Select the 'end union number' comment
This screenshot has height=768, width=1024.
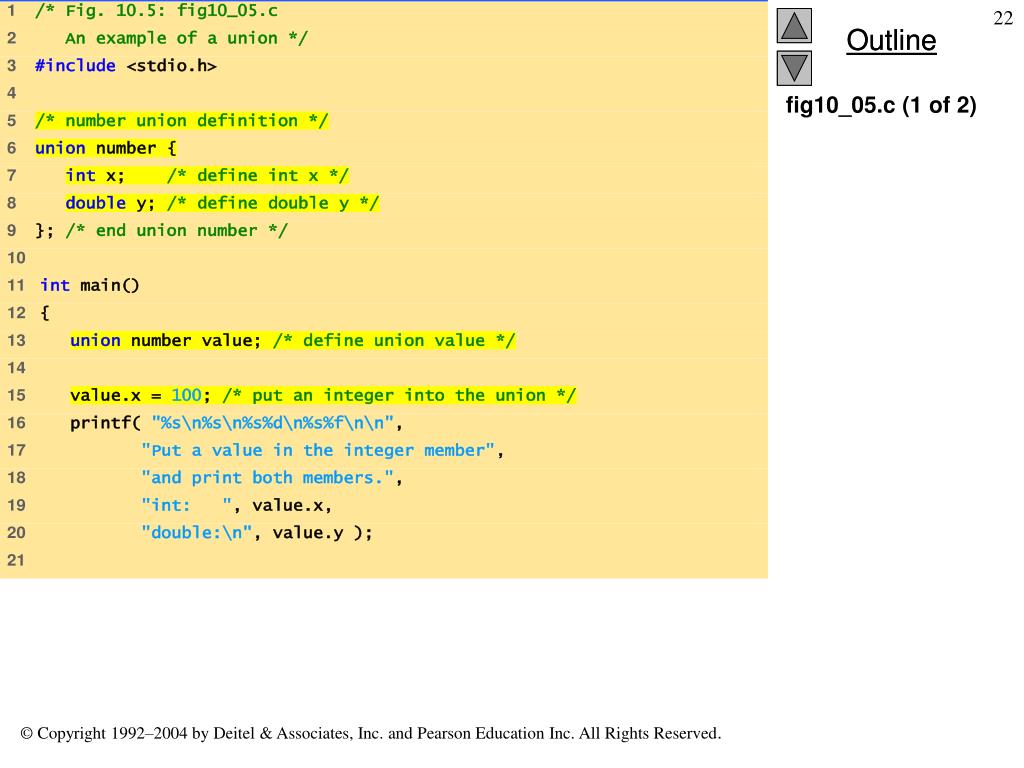click(x=176, y=231)
